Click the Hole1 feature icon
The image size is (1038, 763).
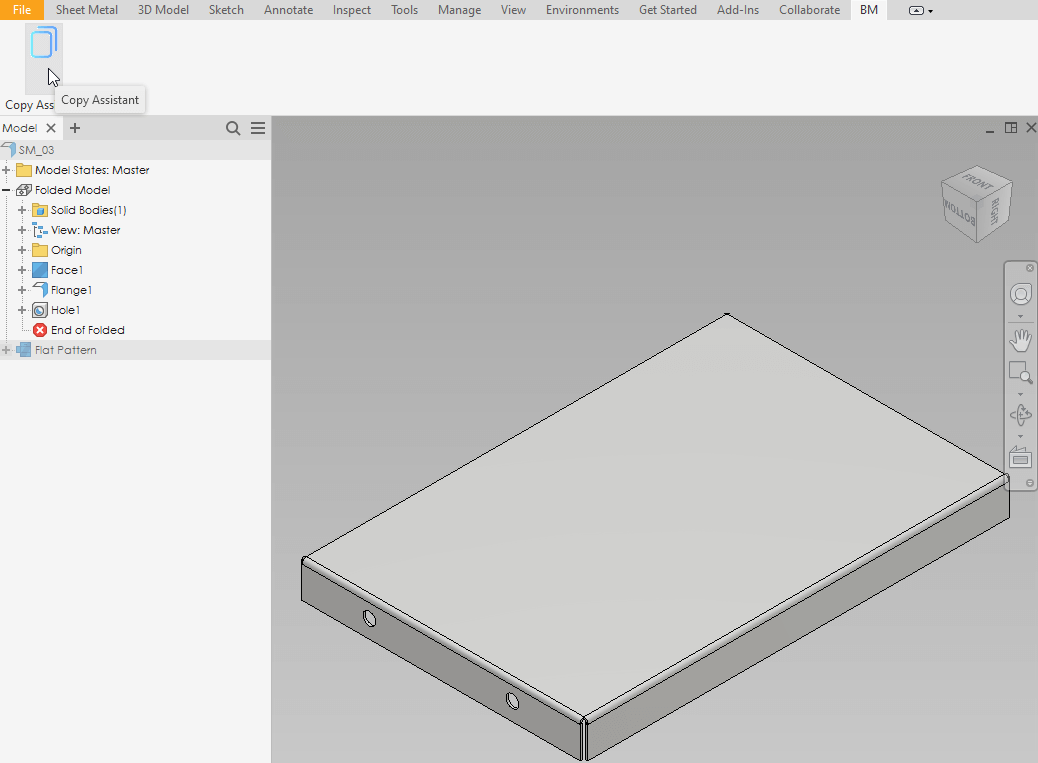(40, 310)
